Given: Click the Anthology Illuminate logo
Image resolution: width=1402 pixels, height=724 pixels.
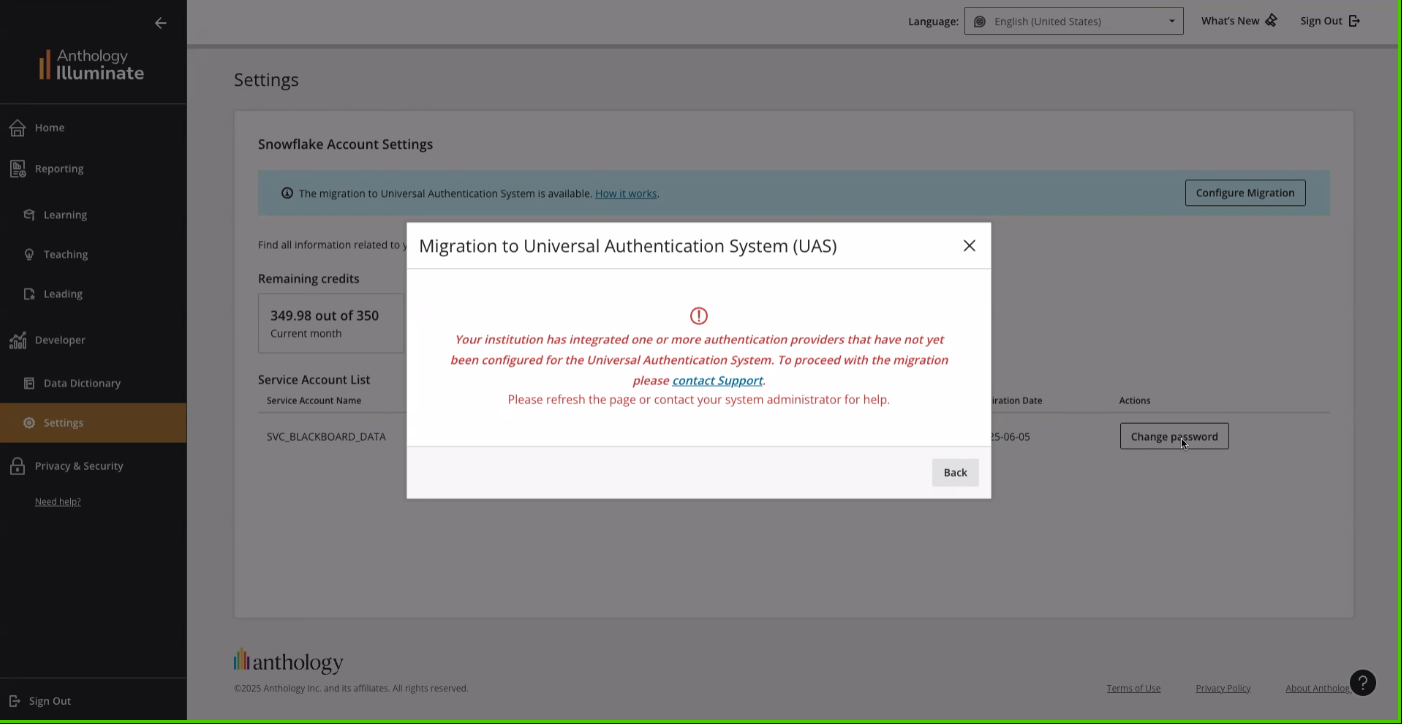Looking at the screenshot, I should click(92, 65).
